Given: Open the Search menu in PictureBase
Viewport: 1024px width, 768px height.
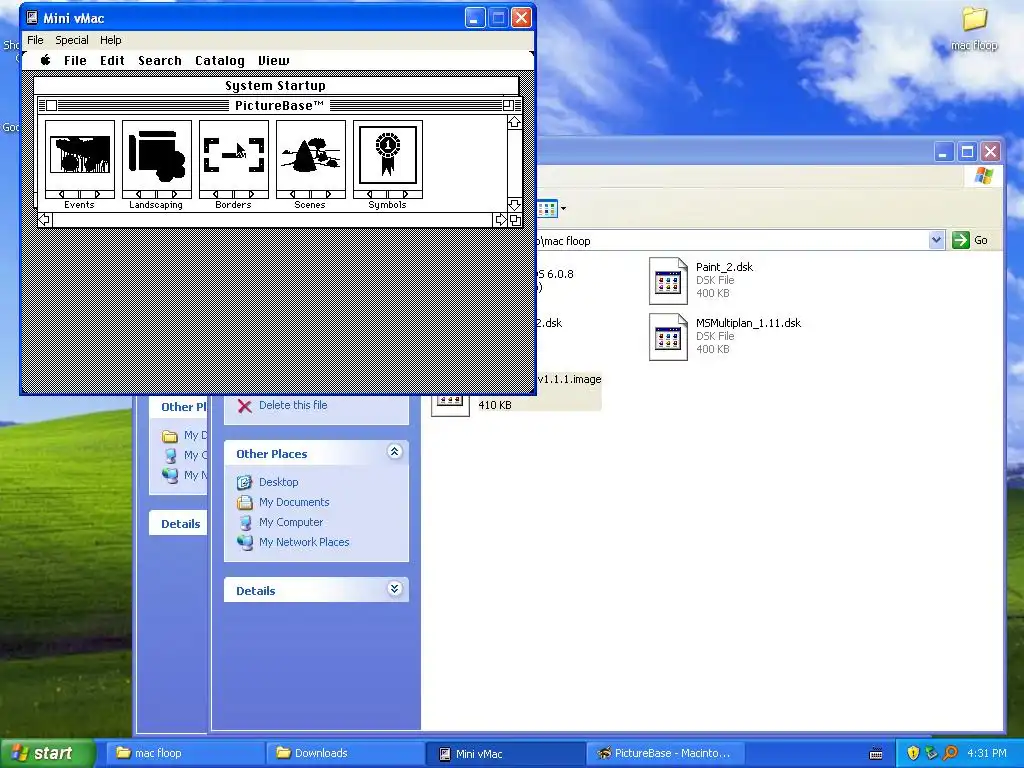Looking at the screenshot, I should (x=160, y=61).
